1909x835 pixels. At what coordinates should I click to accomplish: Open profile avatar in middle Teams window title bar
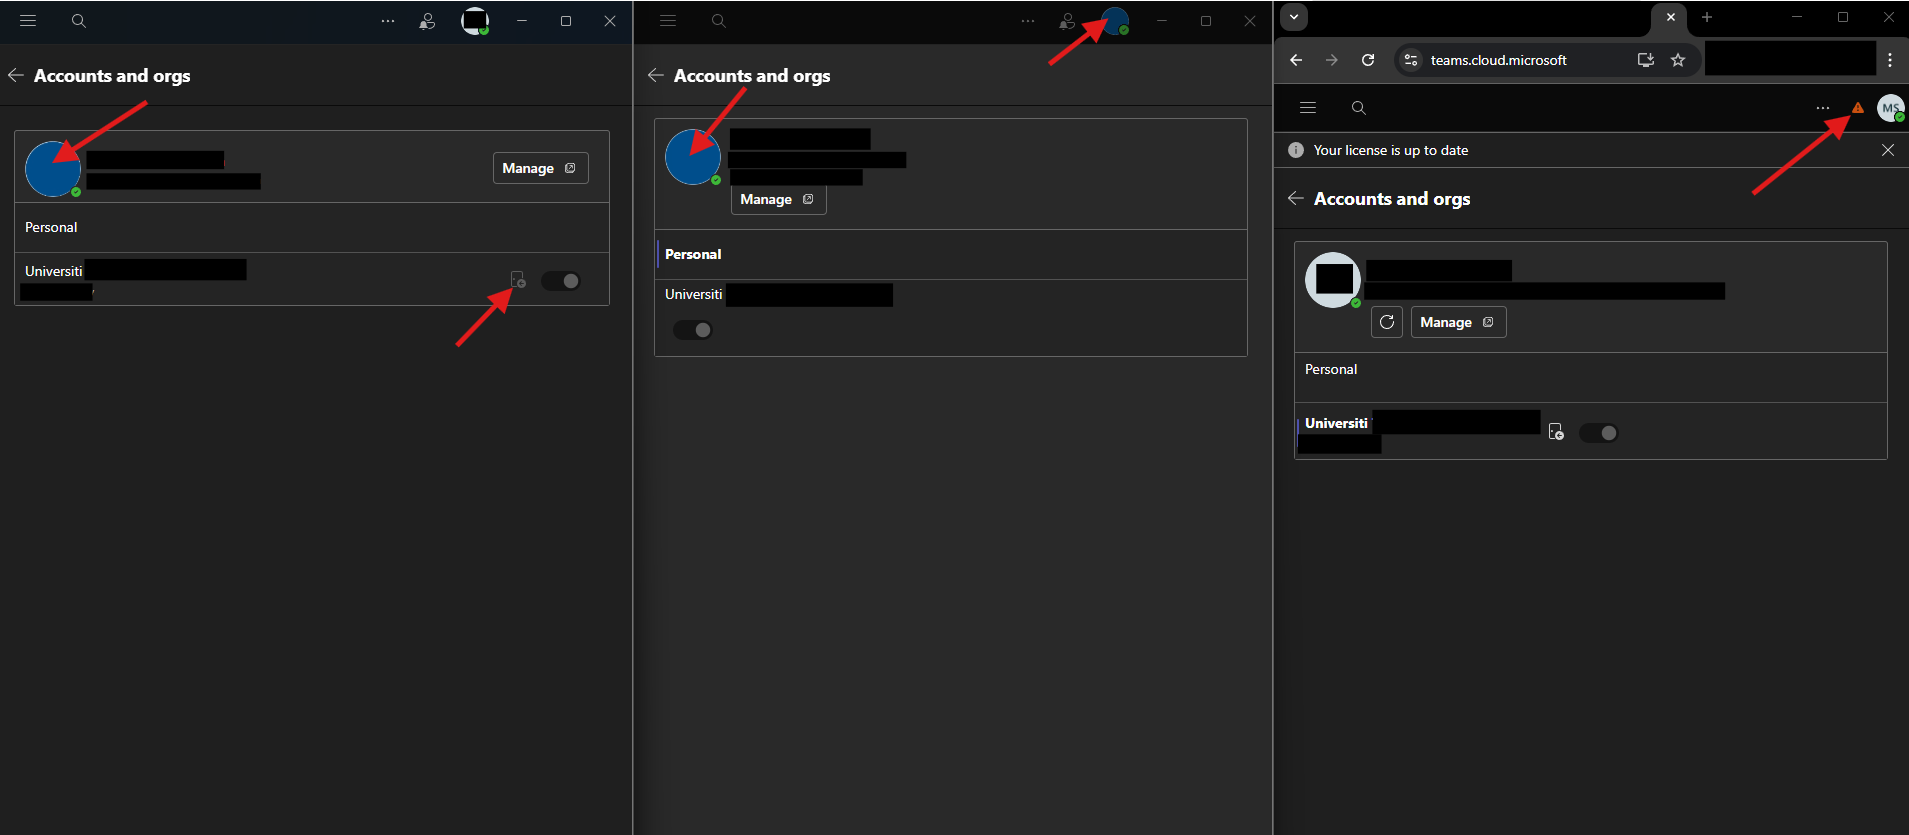point(1115,21)
